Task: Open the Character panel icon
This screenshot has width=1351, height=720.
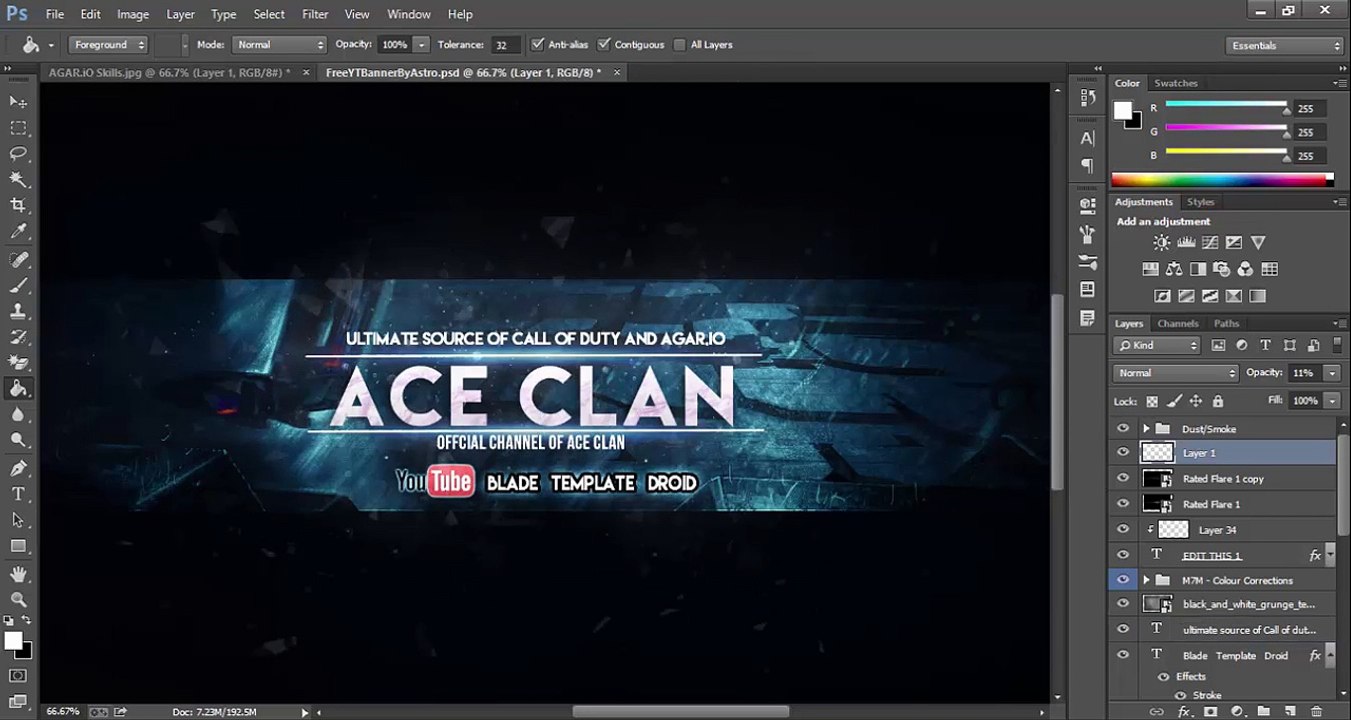Action: pyautogui.click(x=1088, y=139)
